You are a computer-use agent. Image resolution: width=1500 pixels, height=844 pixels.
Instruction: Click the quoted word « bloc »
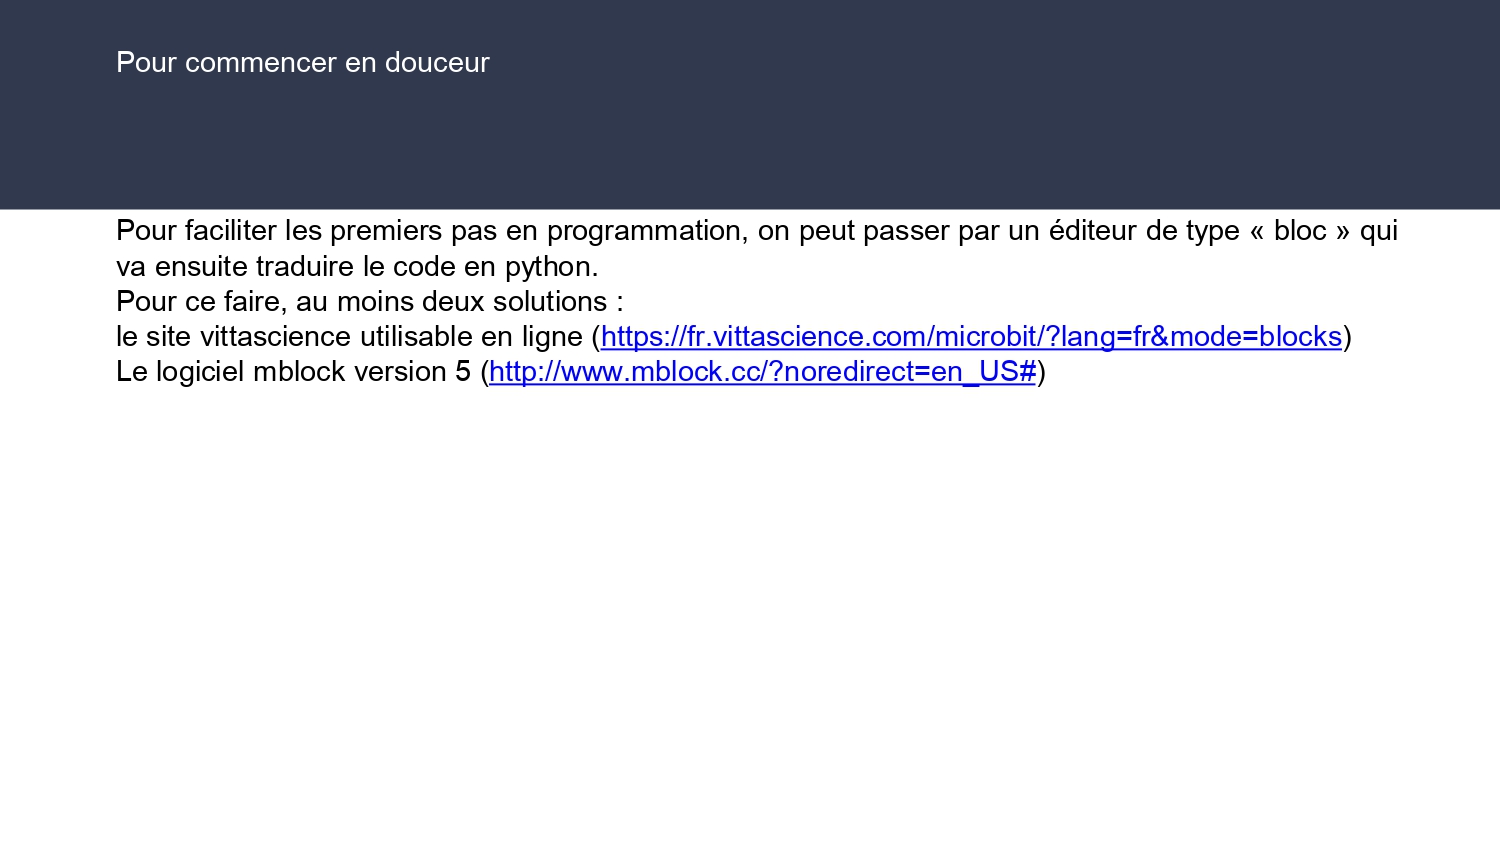[1300, 231]
